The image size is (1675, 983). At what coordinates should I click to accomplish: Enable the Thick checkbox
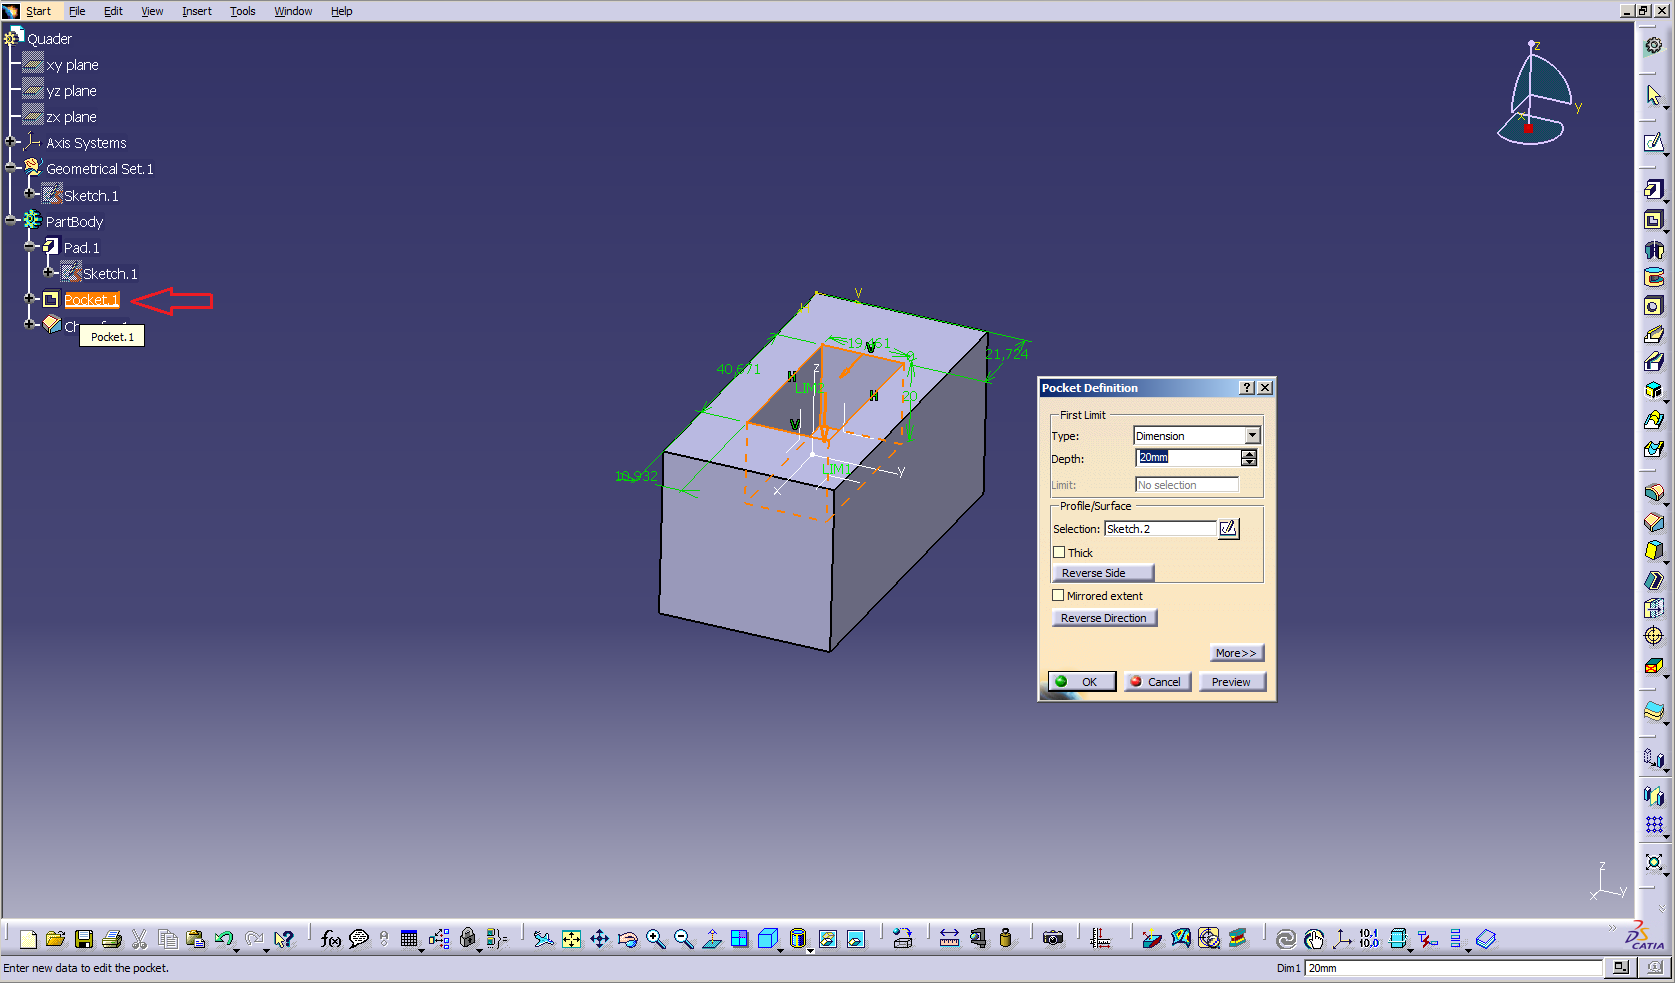coord(1059,552)
